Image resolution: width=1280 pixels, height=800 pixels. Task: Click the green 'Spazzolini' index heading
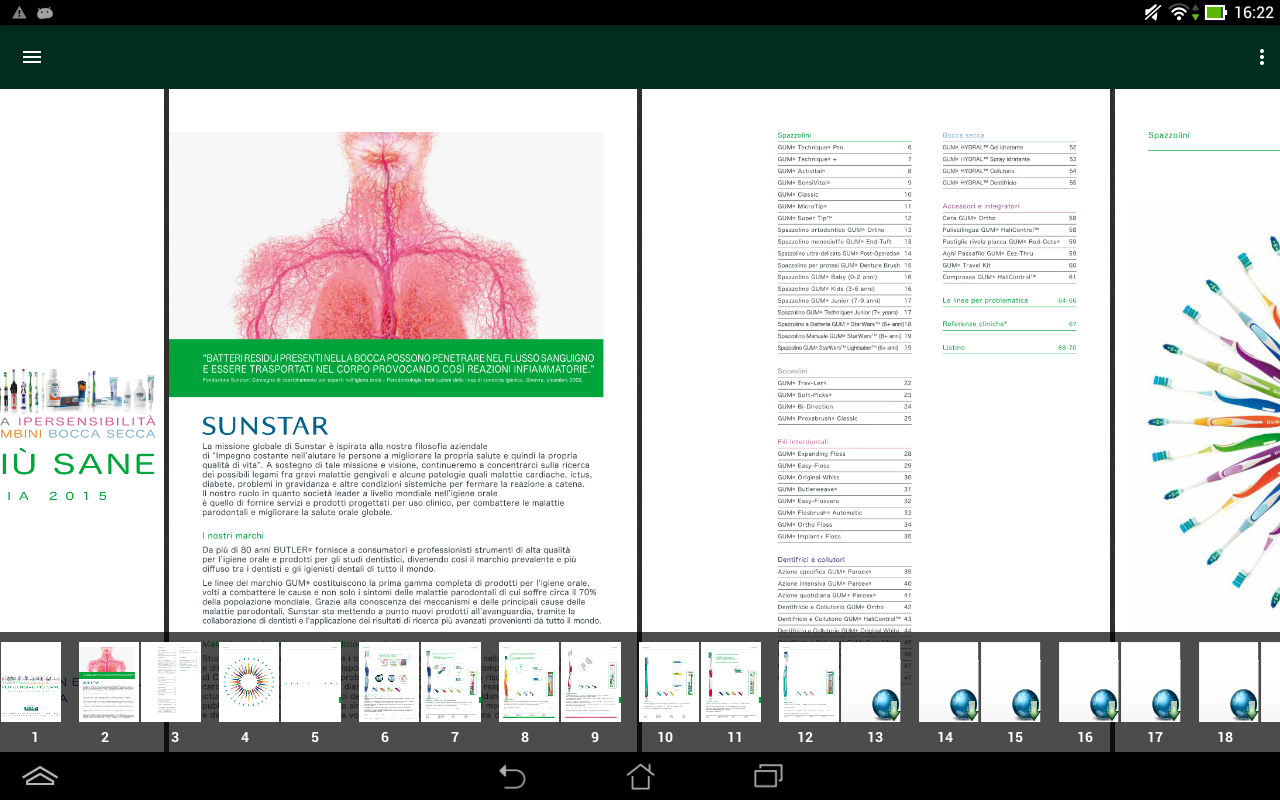click(x=794, y=135)
